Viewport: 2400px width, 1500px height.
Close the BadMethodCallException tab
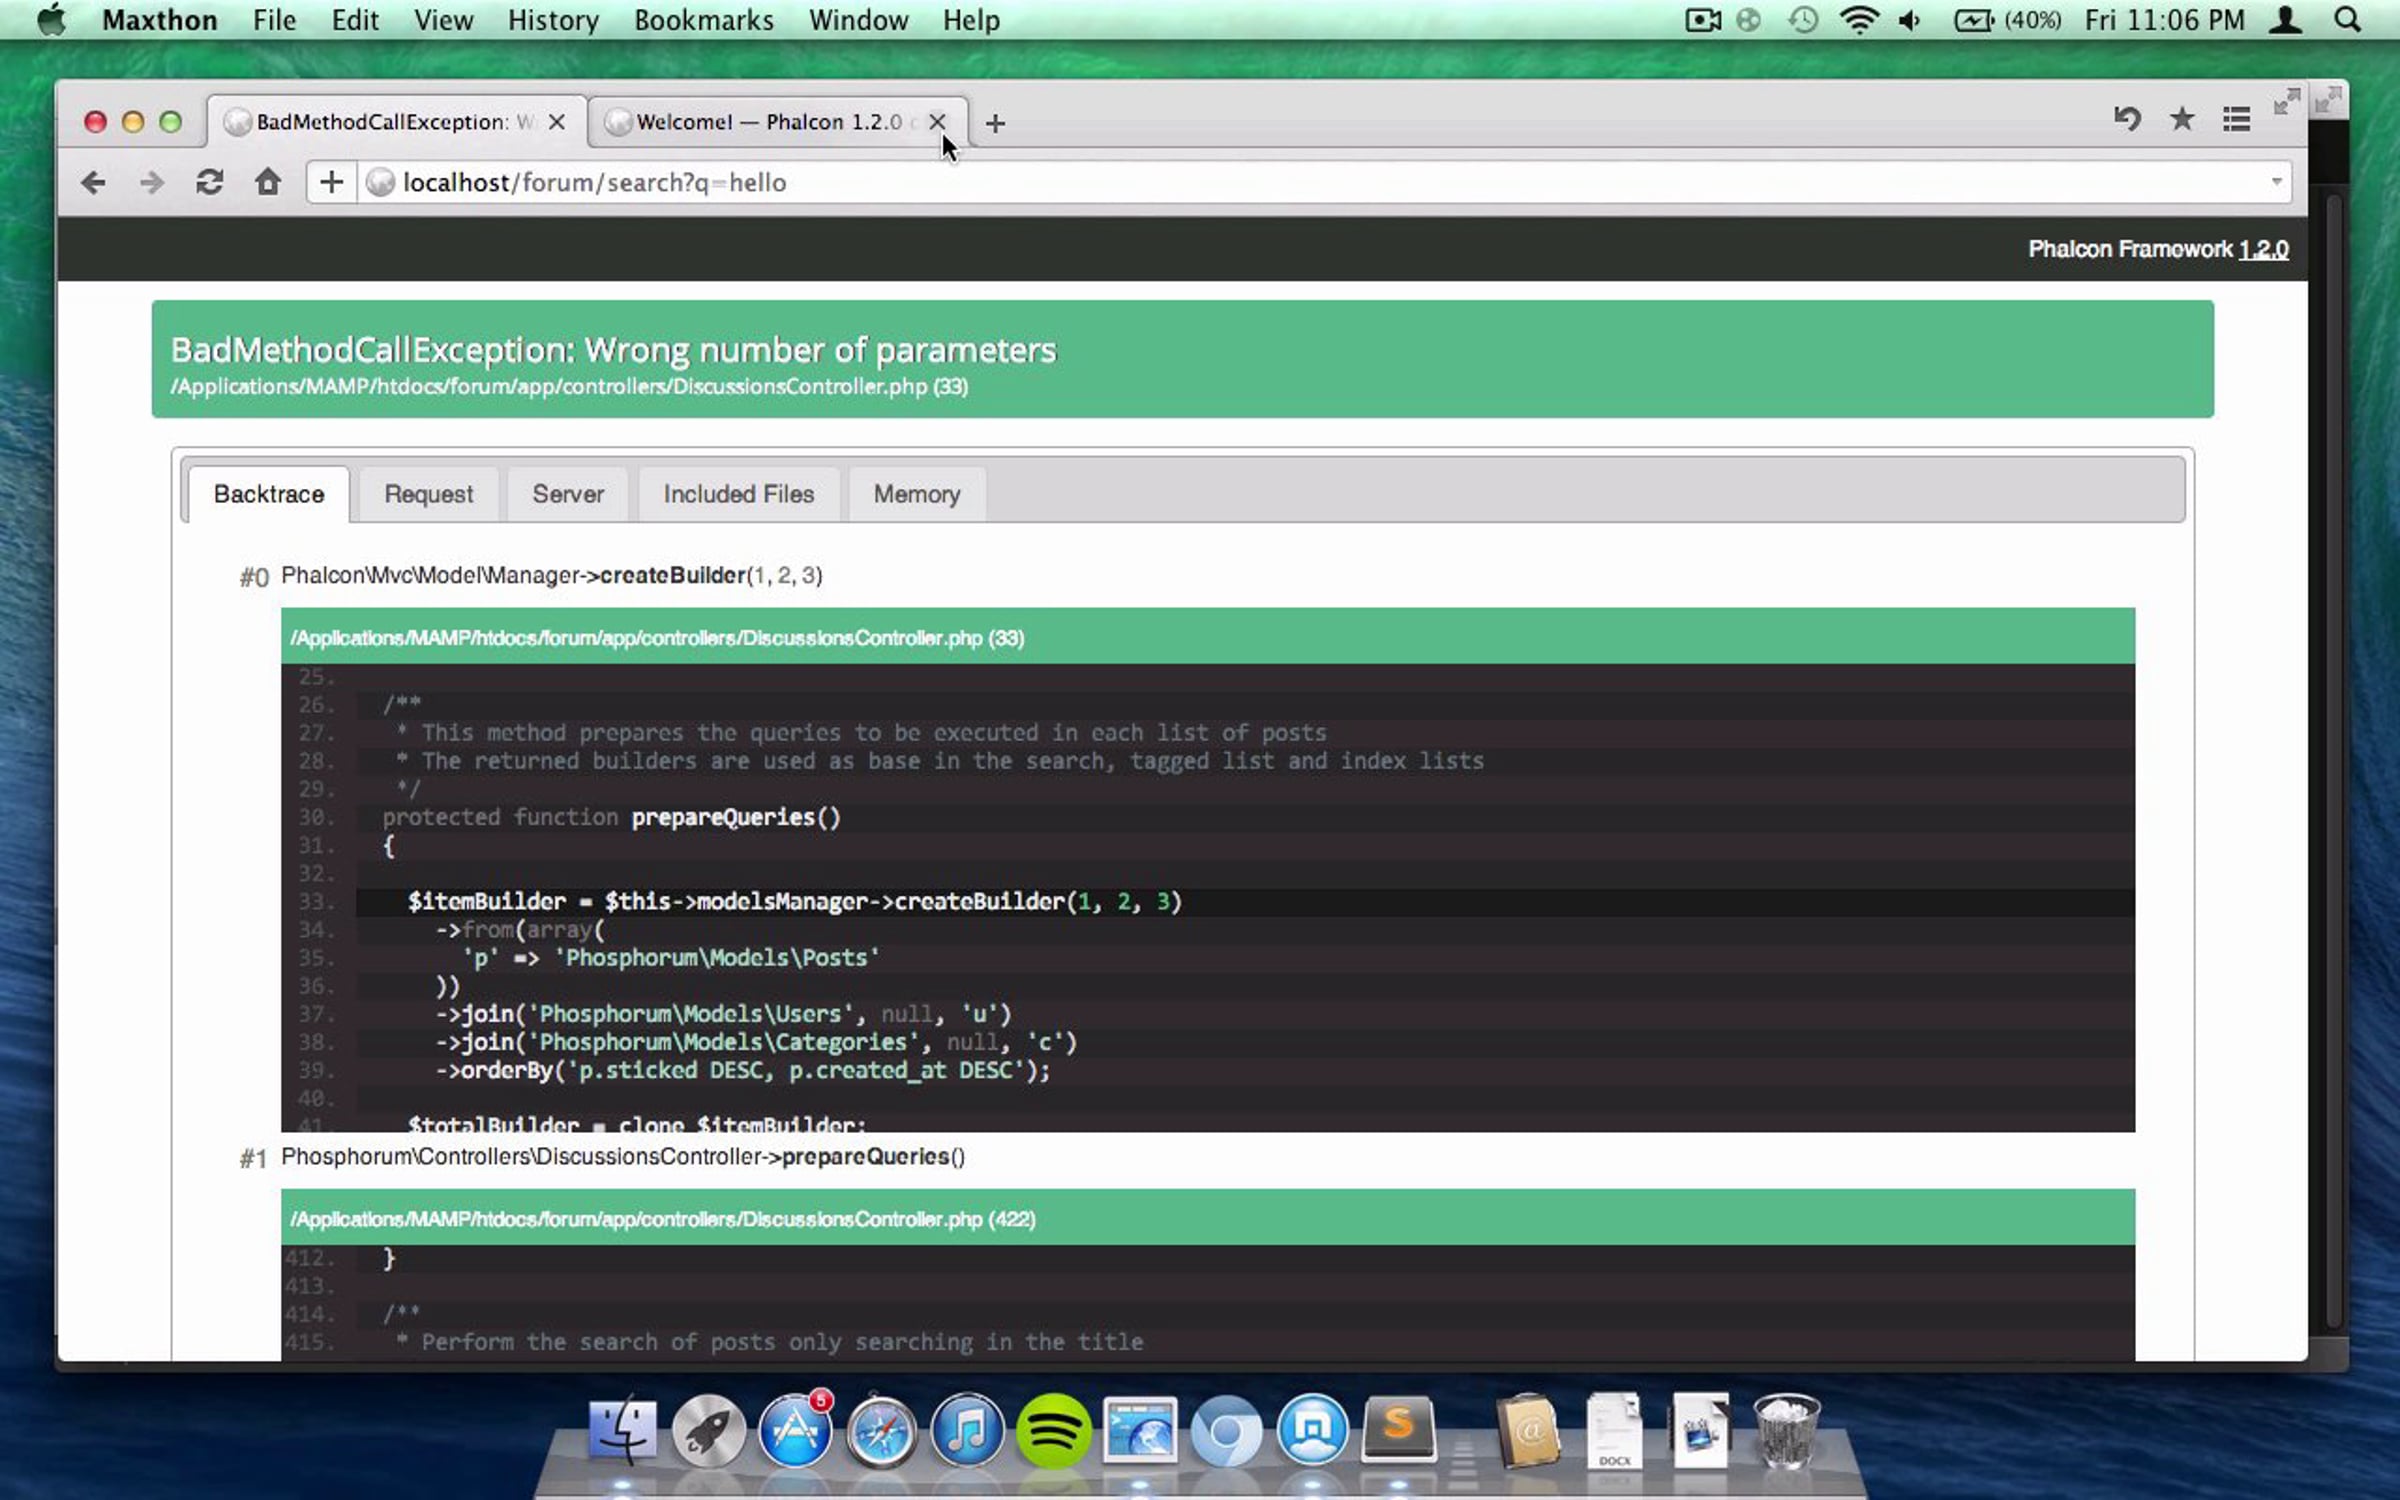557,122
